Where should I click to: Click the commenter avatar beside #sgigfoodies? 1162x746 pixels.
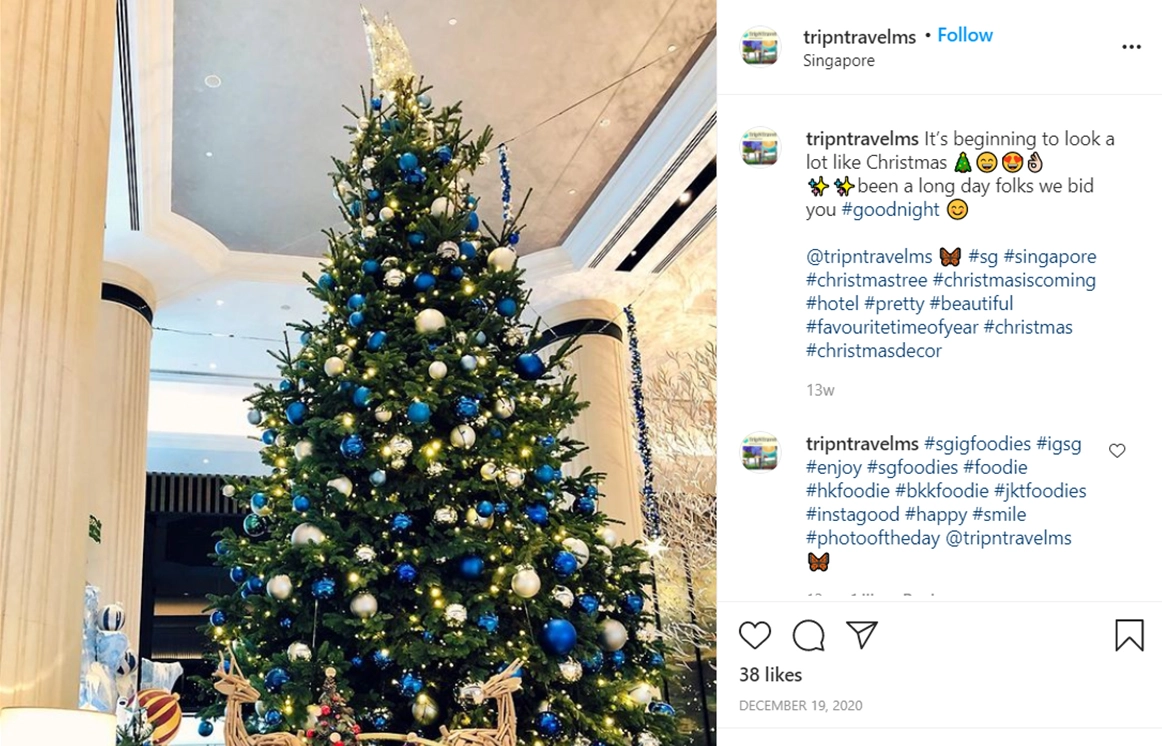click(760, 451)
